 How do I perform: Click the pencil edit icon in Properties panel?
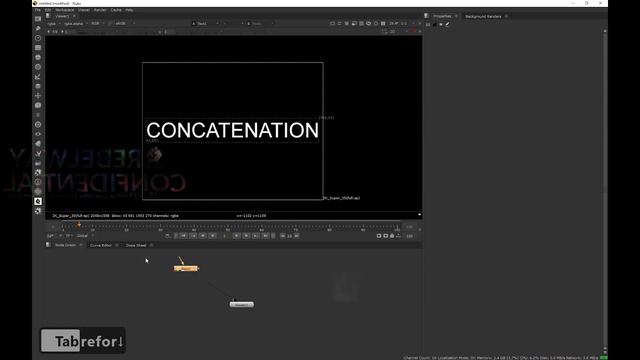(x=447, y=24)
